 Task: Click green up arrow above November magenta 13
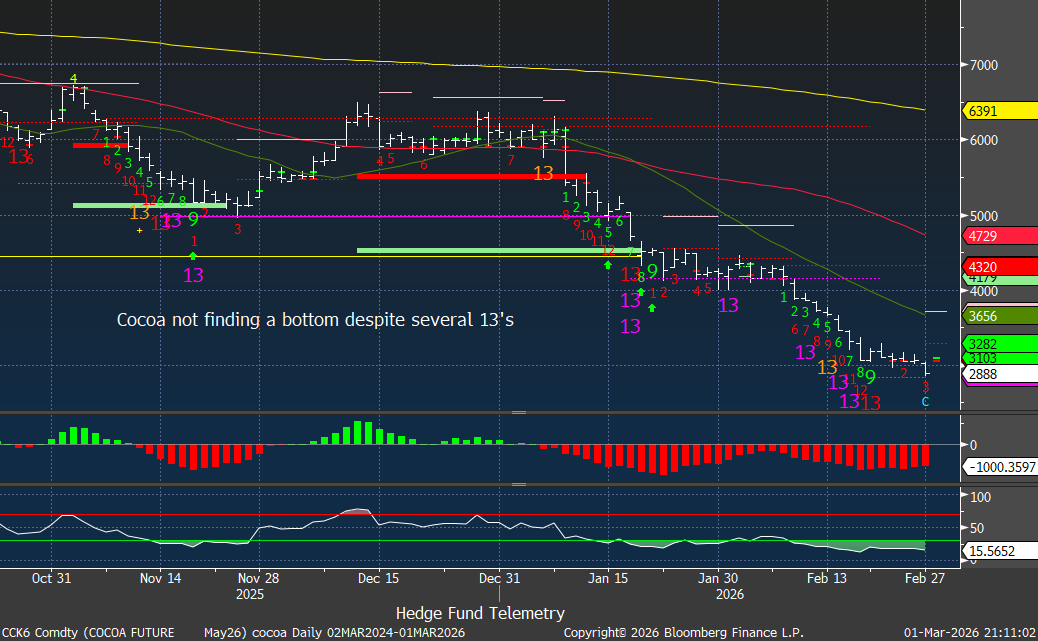click(193, 257)
